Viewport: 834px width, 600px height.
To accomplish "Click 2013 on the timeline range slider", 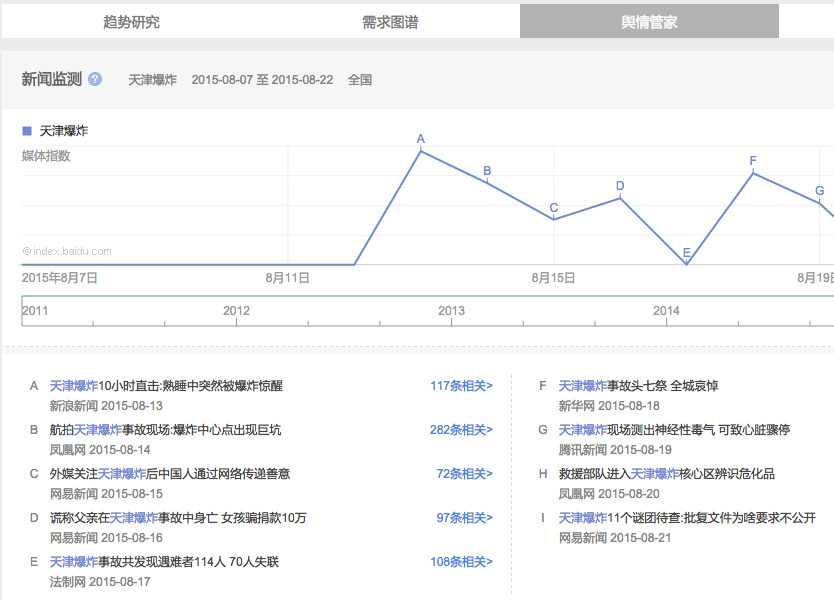I will 451,311.
